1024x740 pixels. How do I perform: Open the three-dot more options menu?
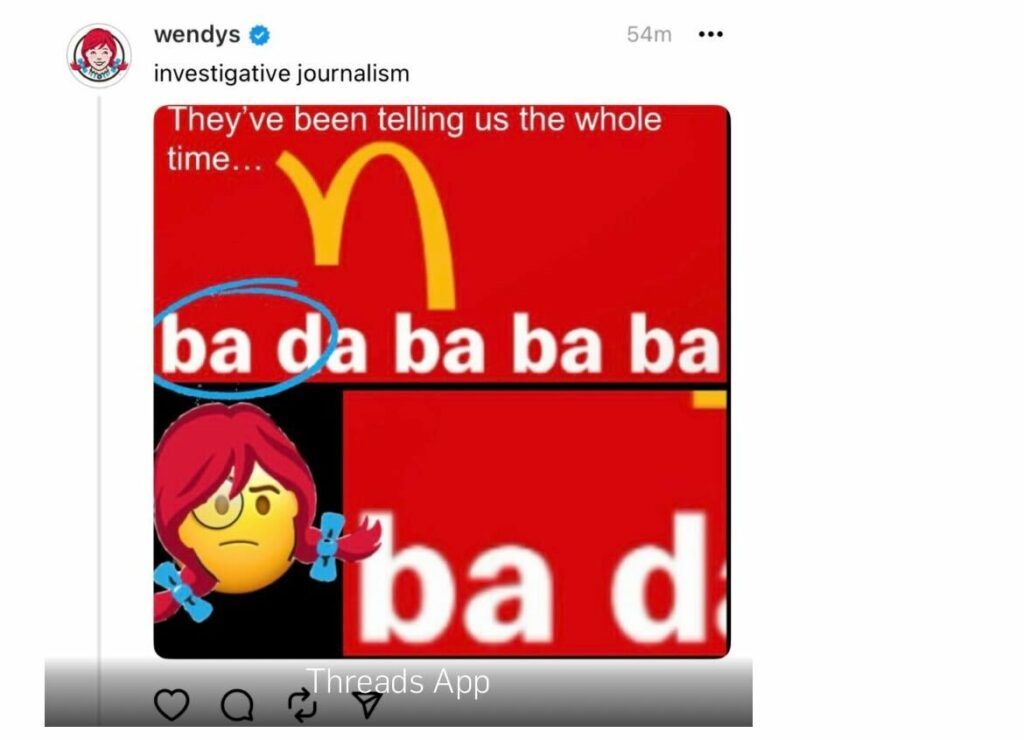[711, 34]
